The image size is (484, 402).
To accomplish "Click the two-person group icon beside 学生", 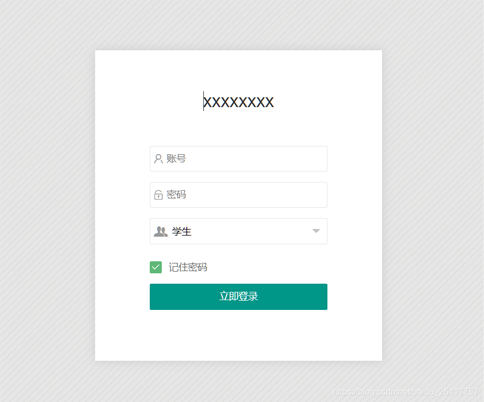I will (161, 231).
